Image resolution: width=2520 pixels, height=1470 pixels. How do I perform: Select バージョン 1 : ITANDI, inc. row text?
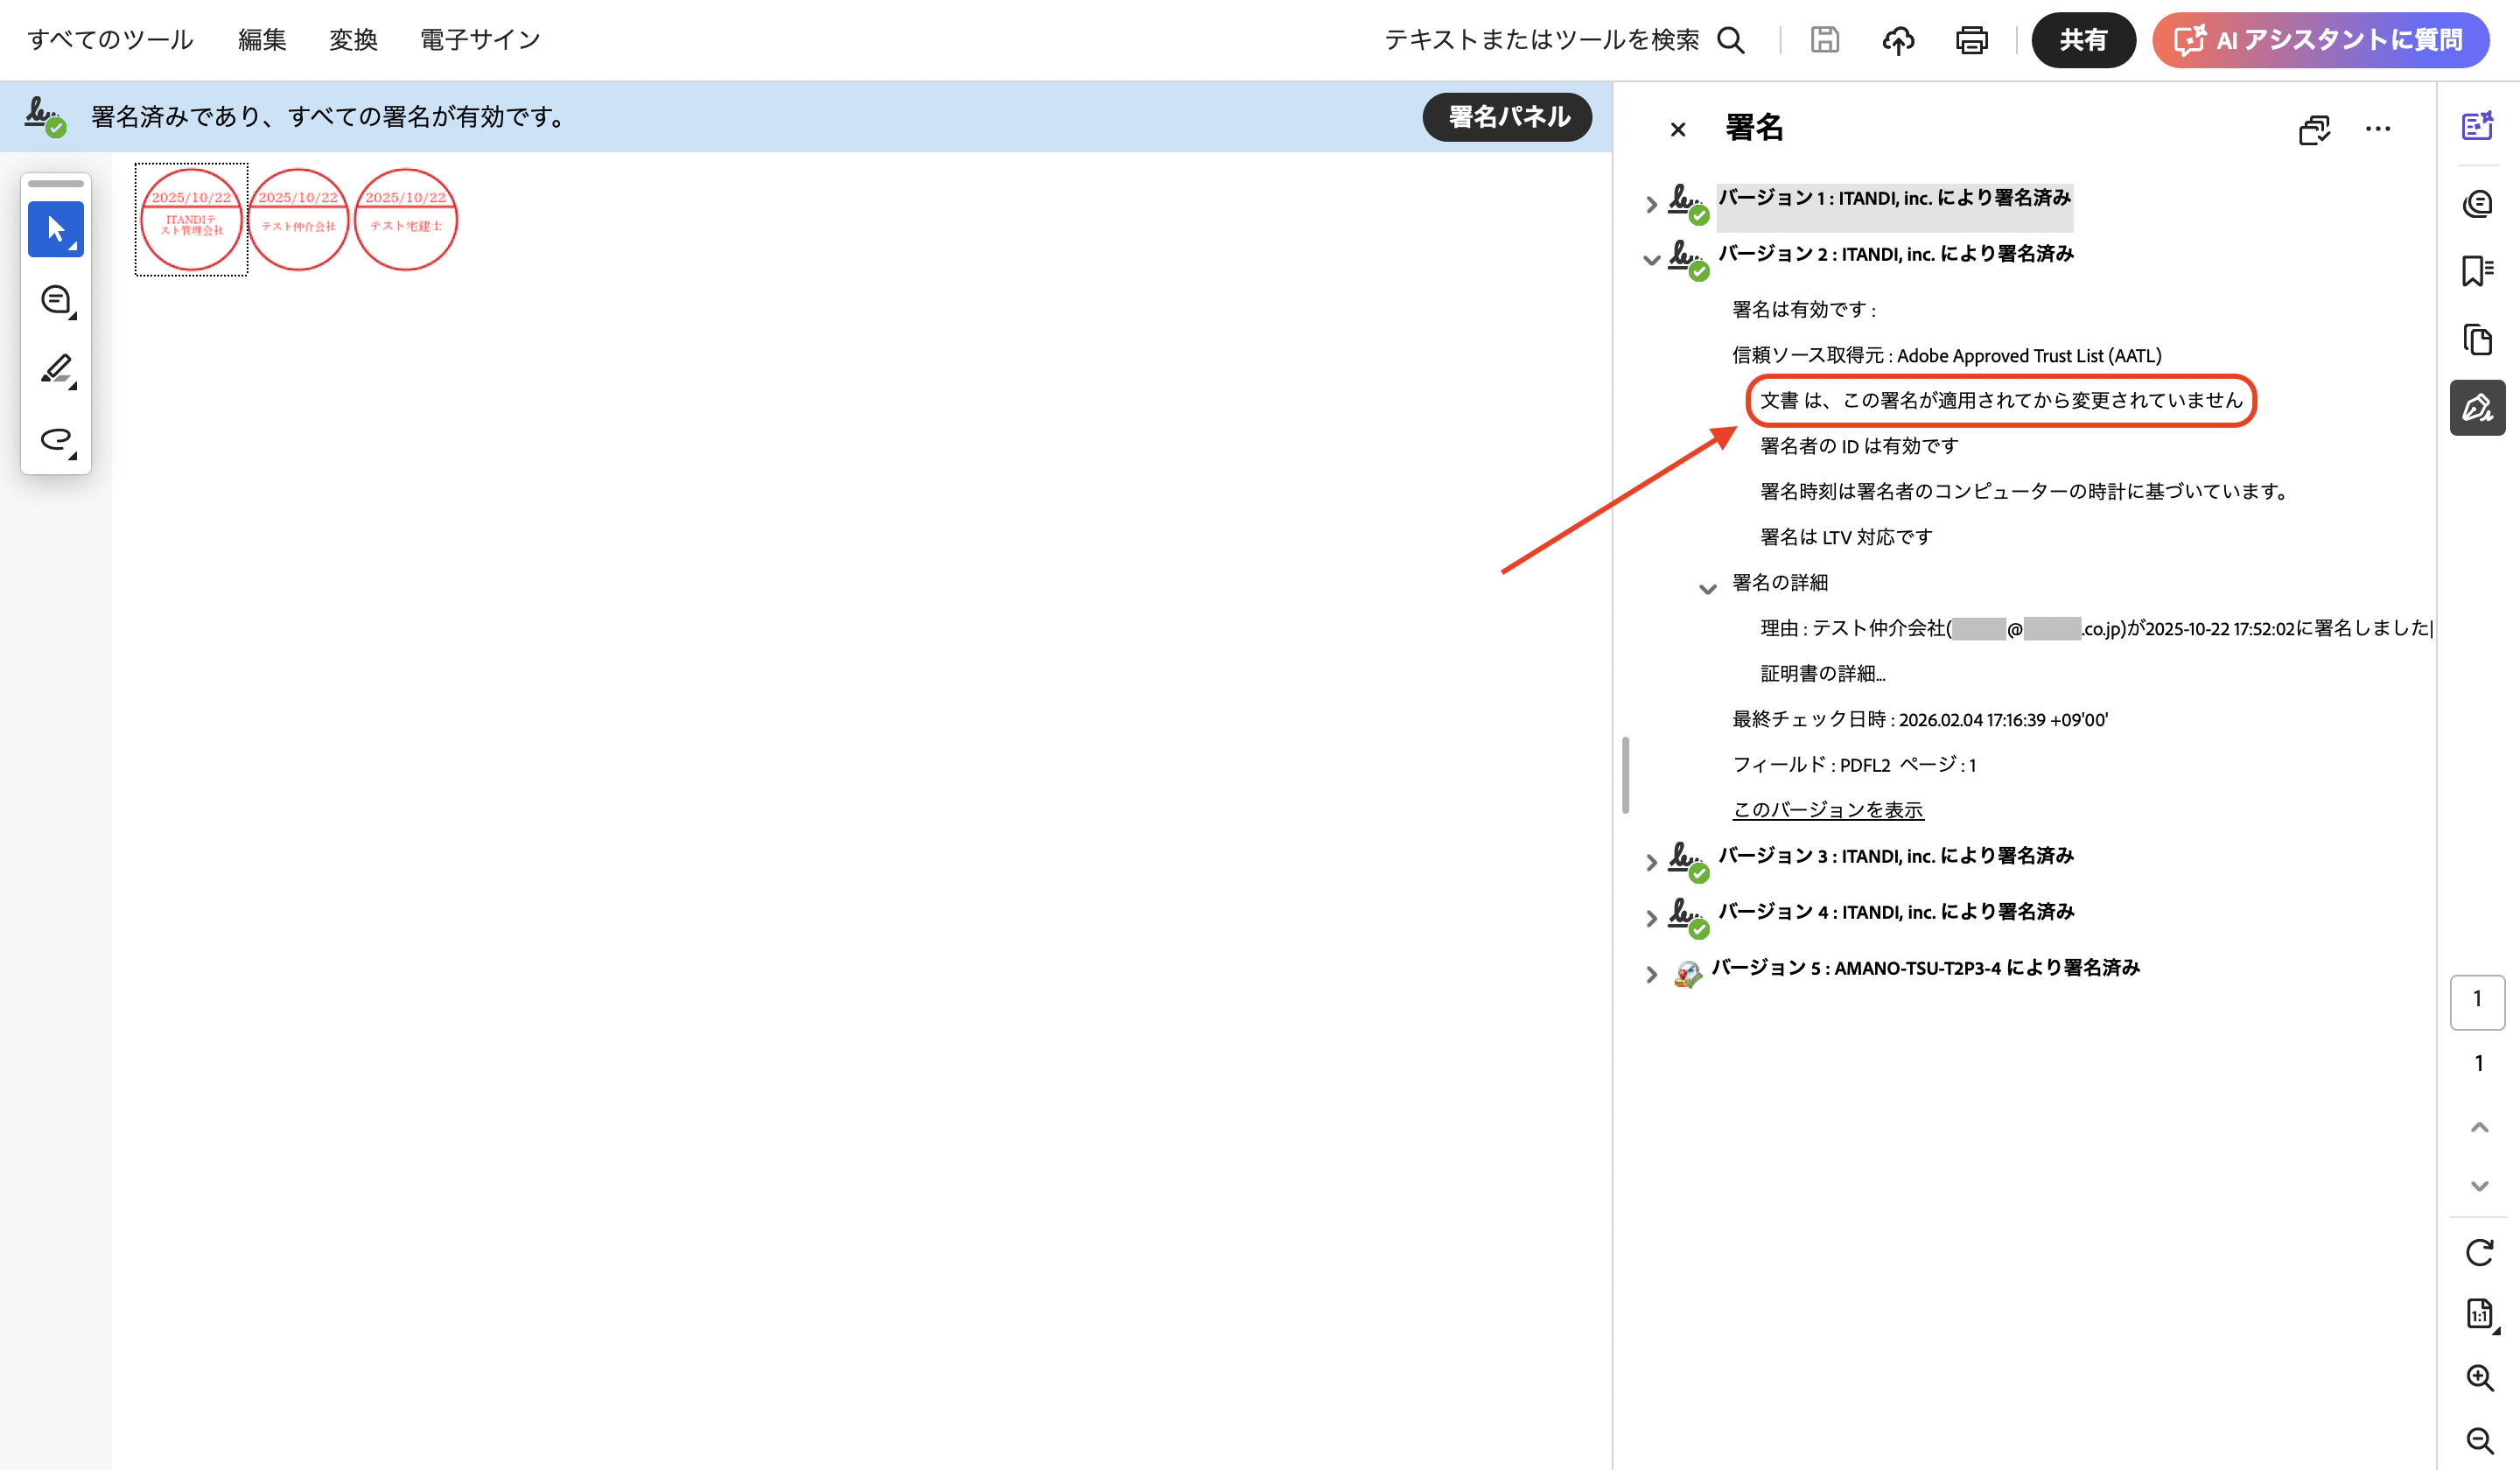click(1894, 198)
